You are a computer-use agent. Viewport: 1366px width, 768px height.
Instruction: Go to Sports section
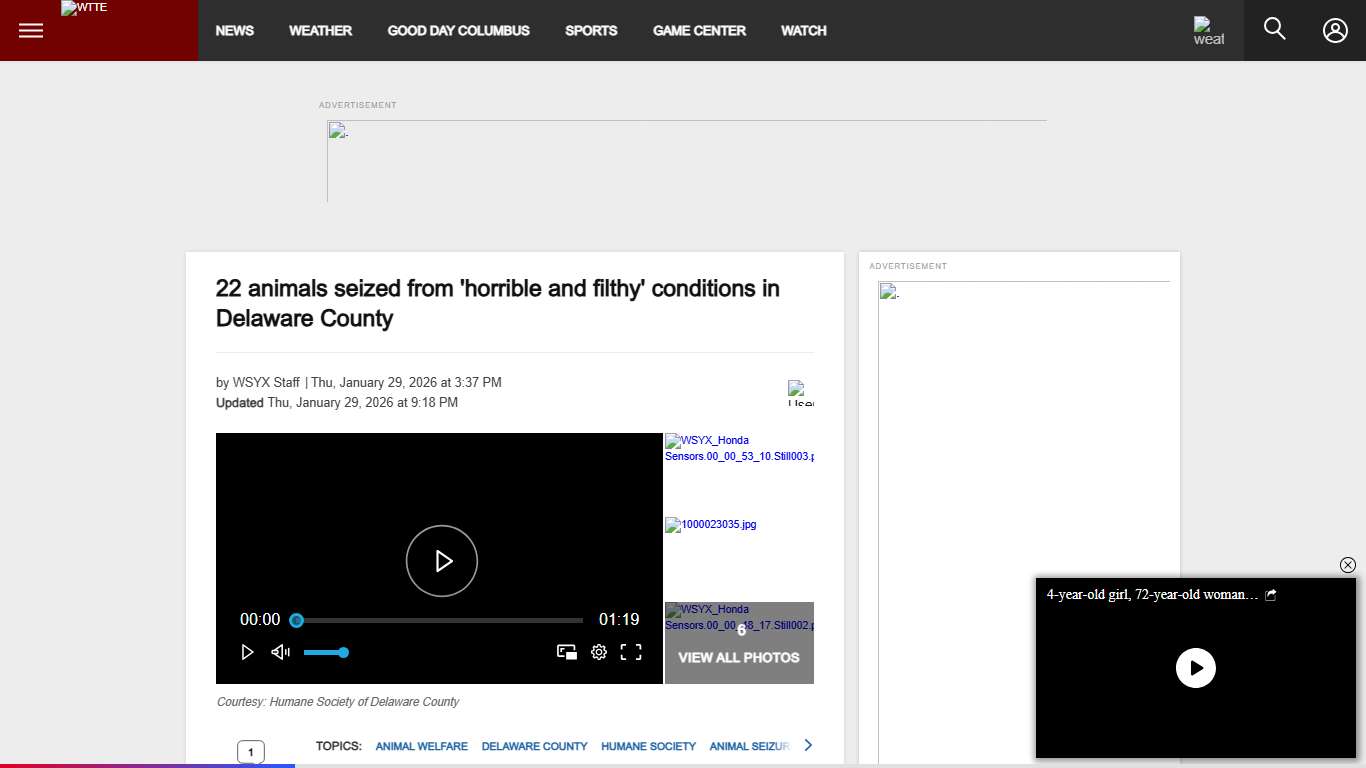tap(591, 30)
